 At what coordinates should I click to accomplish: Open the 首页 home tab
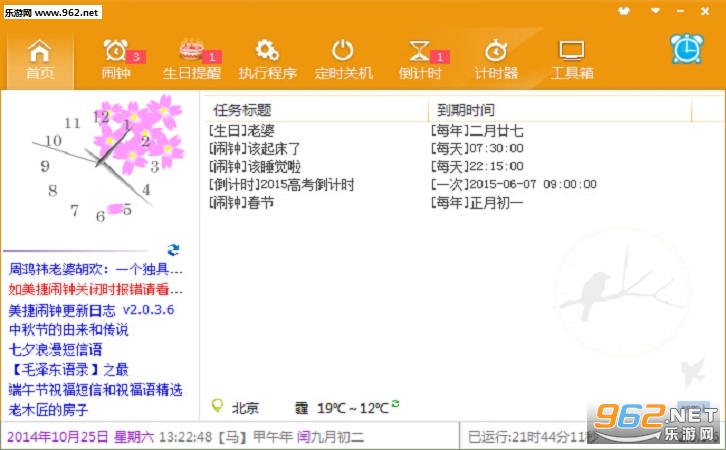[39, 60]
